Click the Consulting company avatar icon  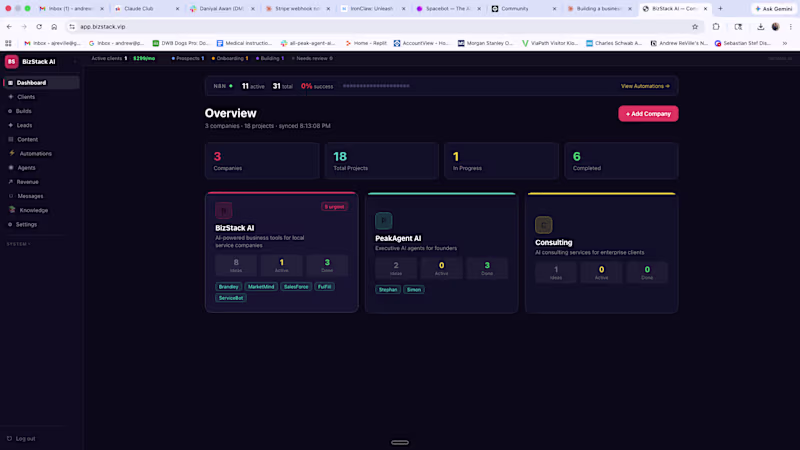click(x=543, y=225)
